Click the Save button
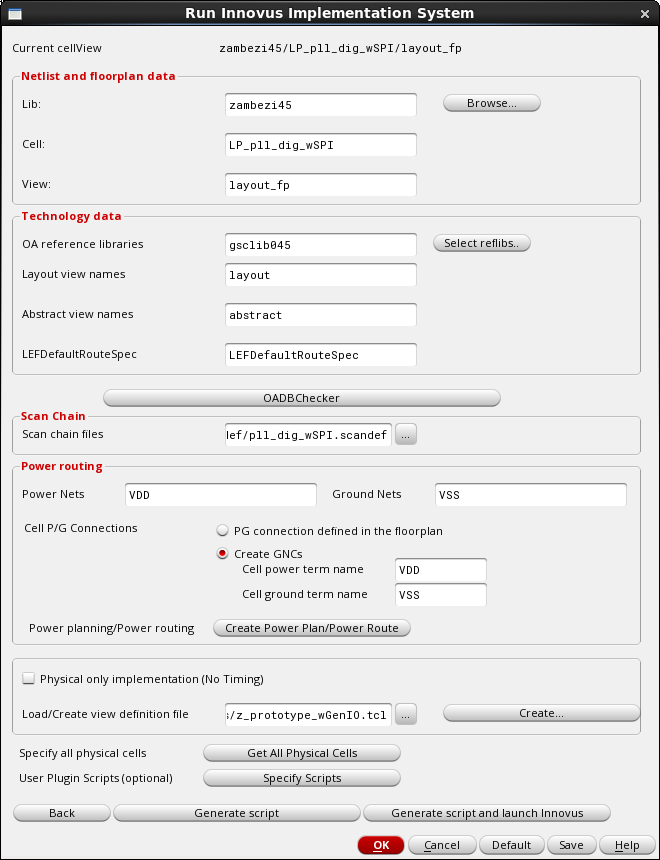The image size is (660, 860). pos(571,845)
